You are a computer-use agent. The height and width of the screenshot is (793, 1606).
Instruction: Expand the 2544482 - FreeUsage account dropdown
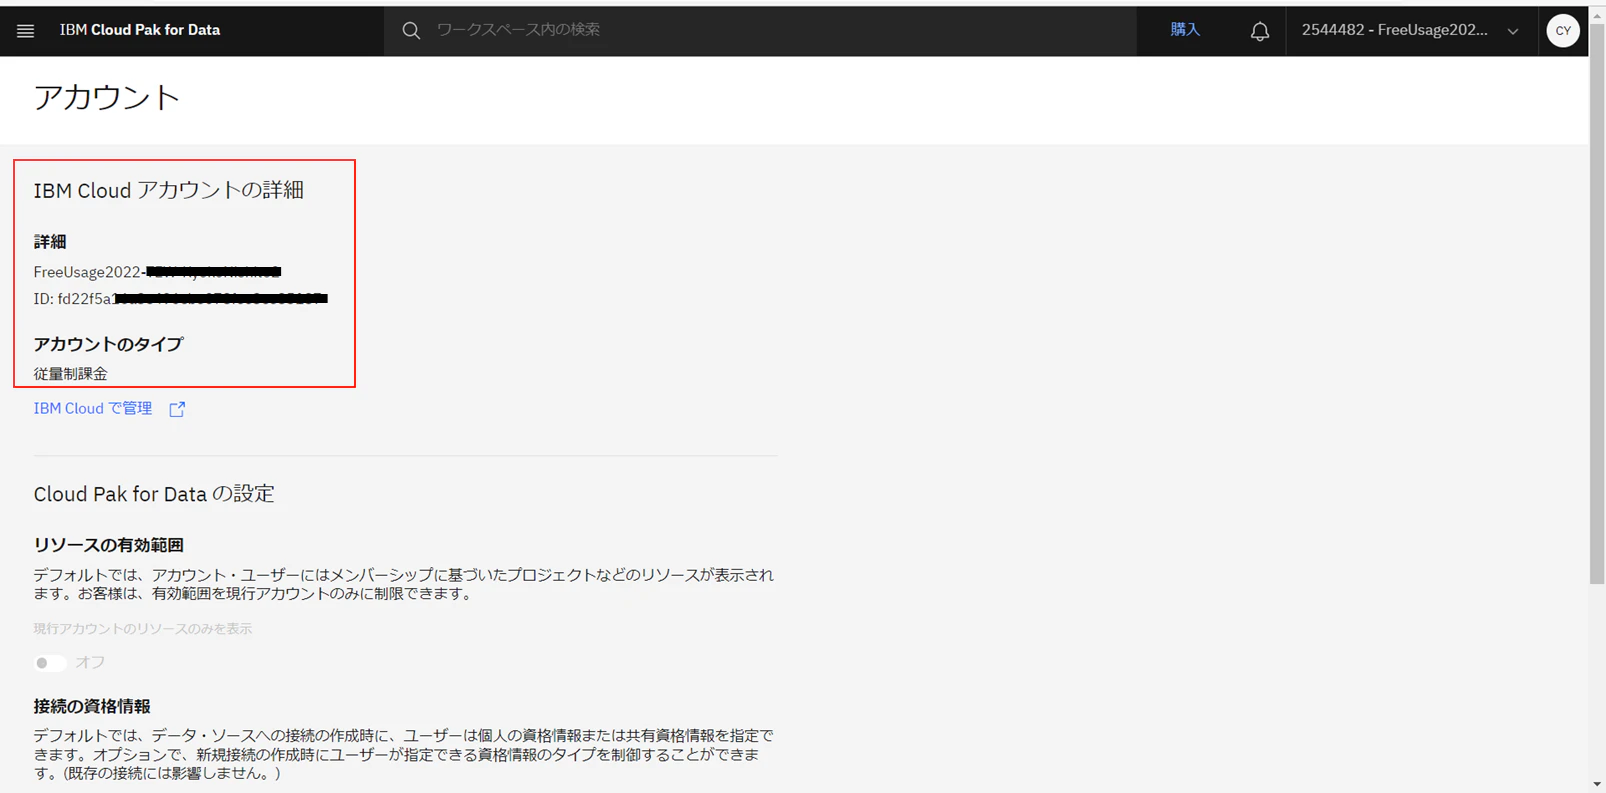coord(1411,31)
